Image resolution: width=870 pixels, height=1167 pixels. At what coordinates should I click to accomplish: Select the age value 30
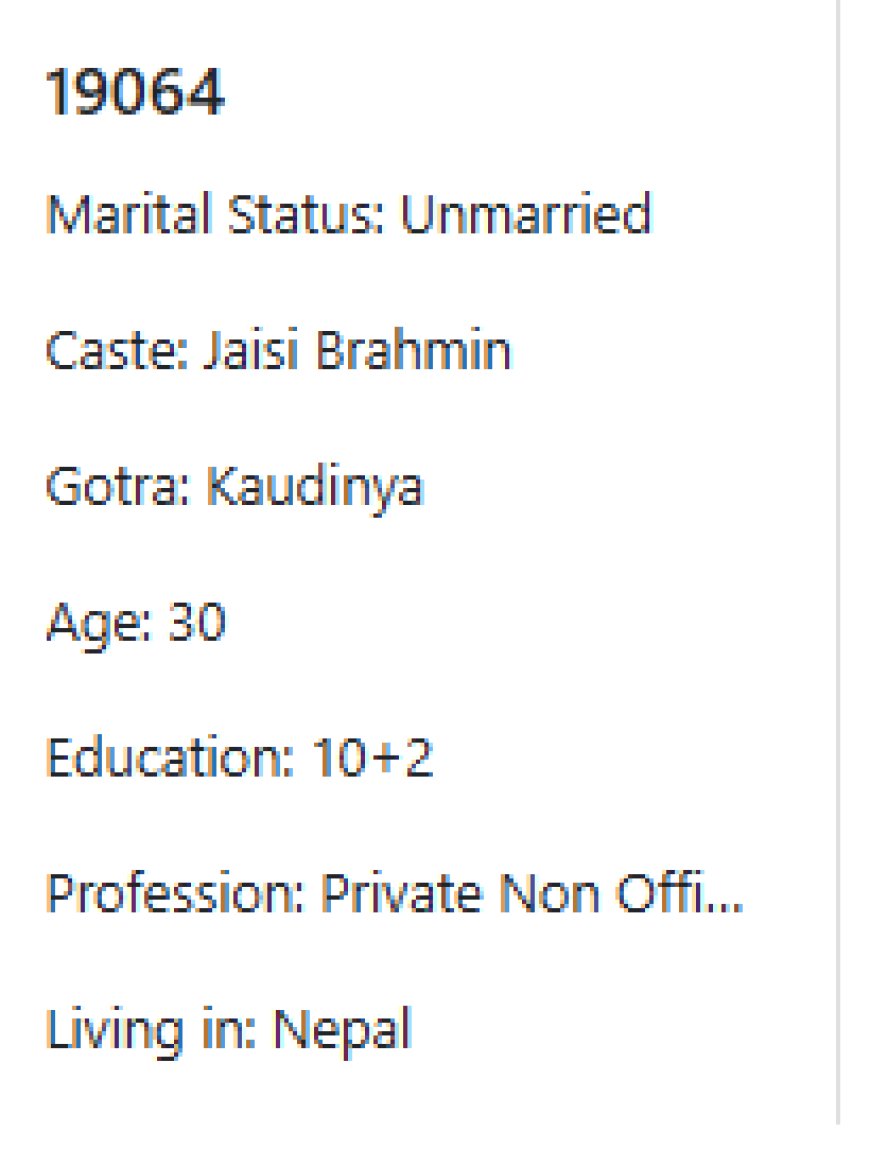click(197, 623)
